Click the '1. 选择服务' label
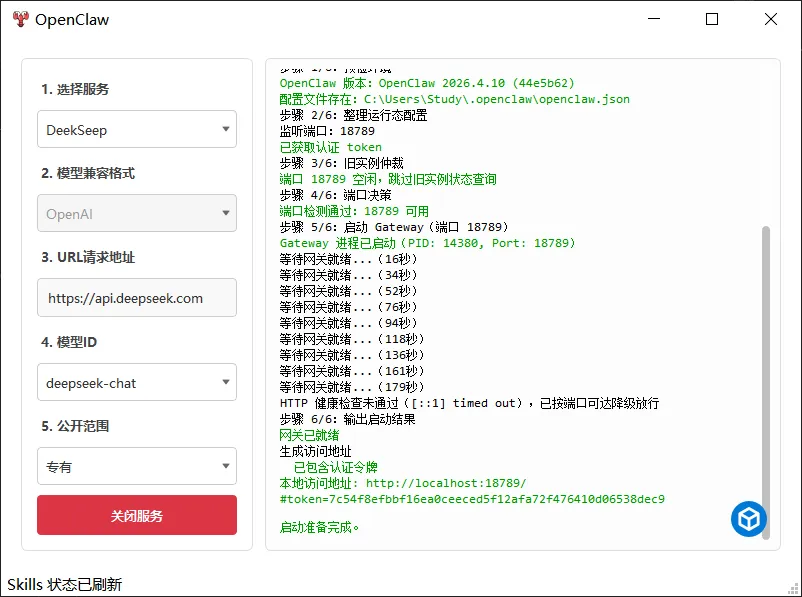 (x=75, y=89)
